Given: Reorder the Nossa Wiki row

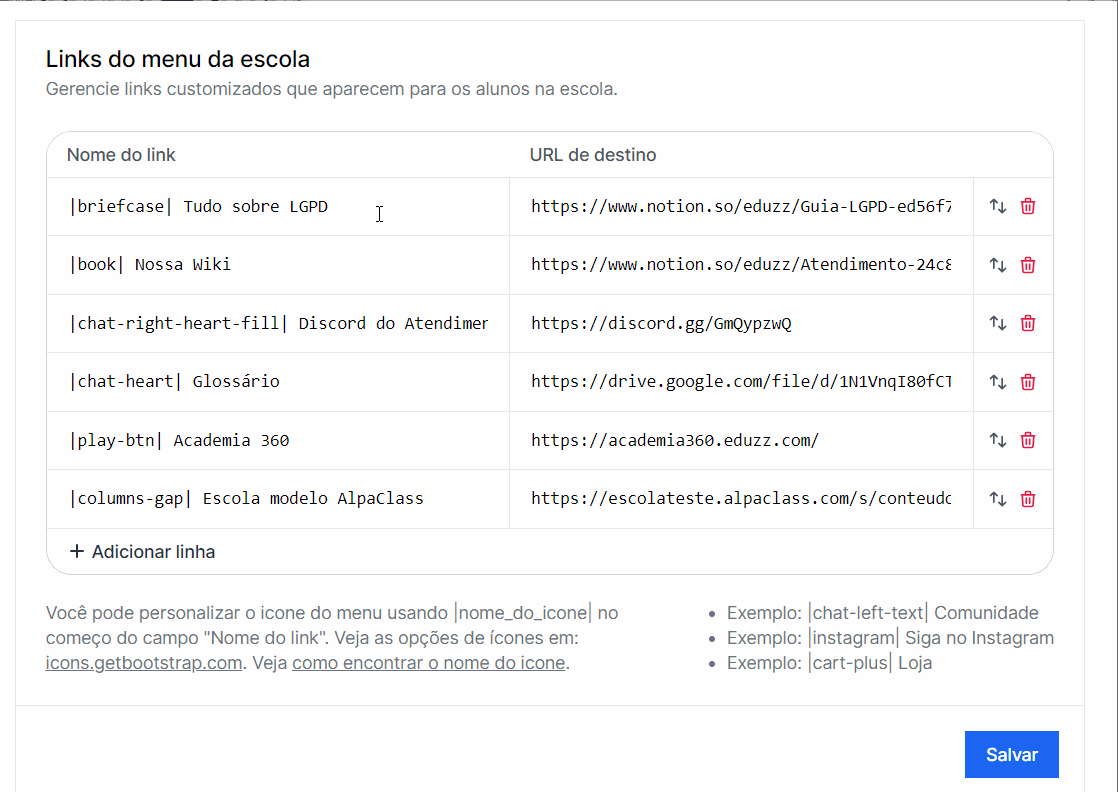Looking at the screenshot, I should pos(997,265).
